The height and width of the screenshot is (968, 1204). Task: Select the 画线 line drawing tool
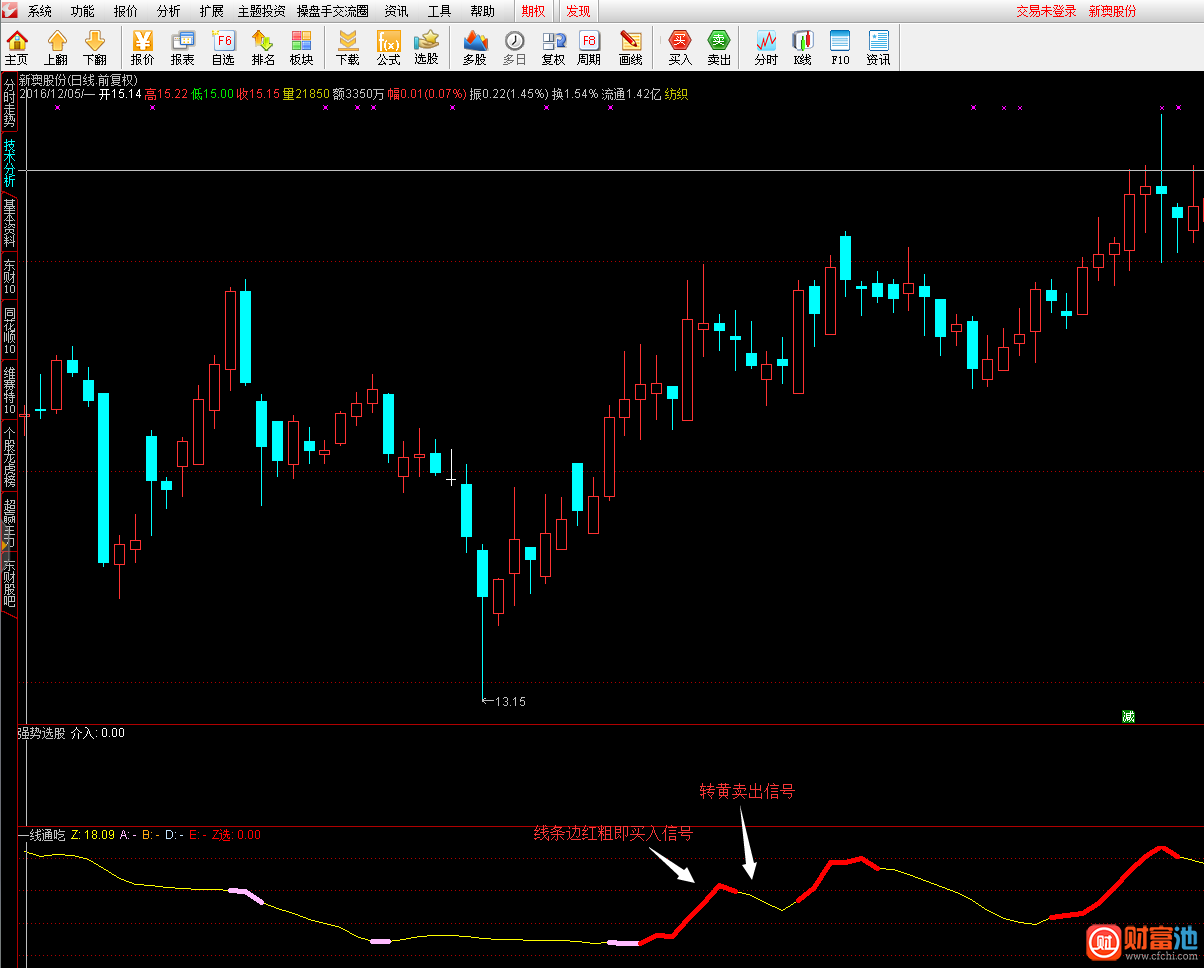click(x=630, y=47)
